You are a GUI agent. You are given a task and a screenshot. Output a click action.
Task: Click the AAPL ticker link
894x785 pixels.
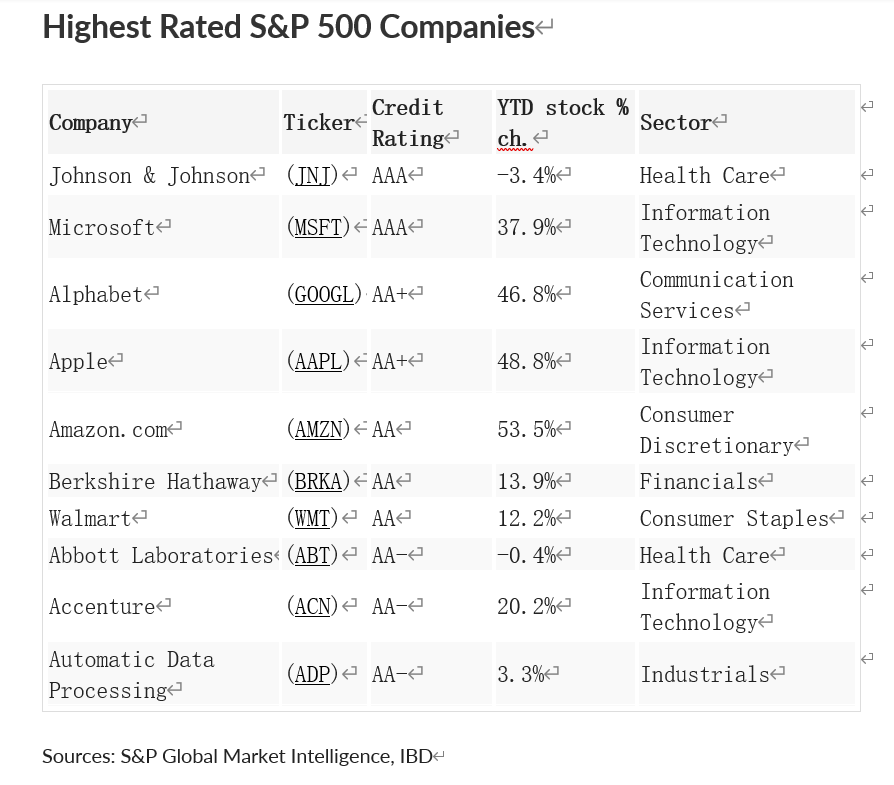click(319, 361)
